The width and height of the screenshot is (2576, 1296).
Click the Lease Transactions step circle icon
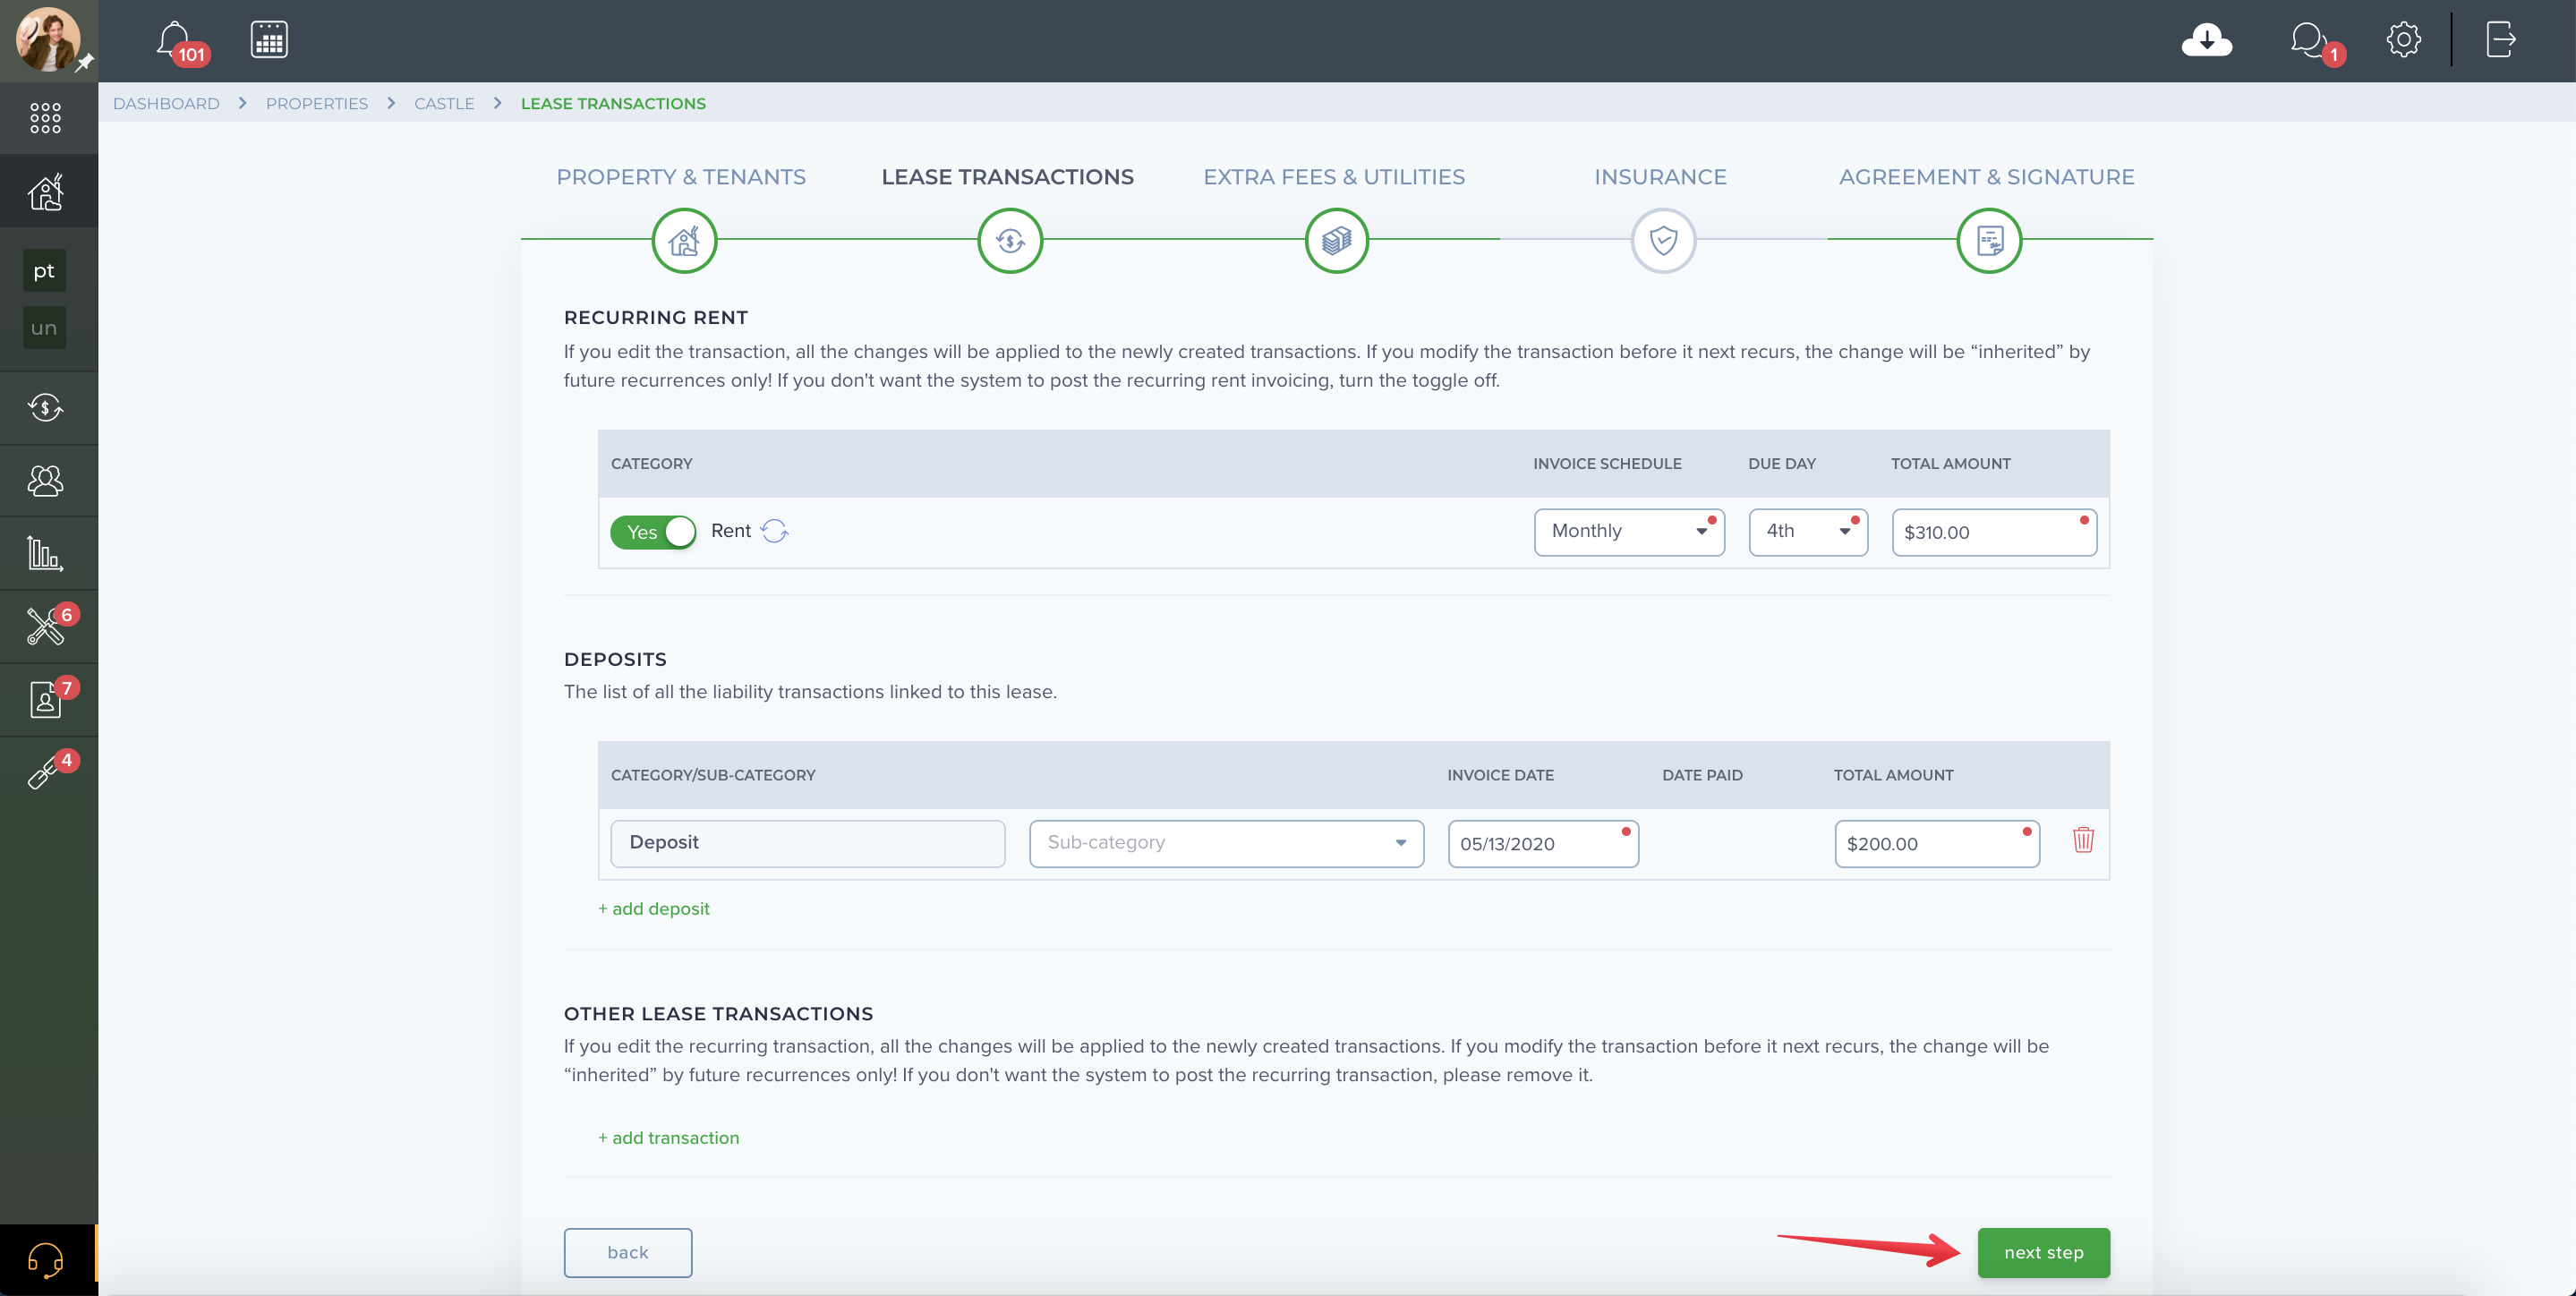coord(1010,240)
